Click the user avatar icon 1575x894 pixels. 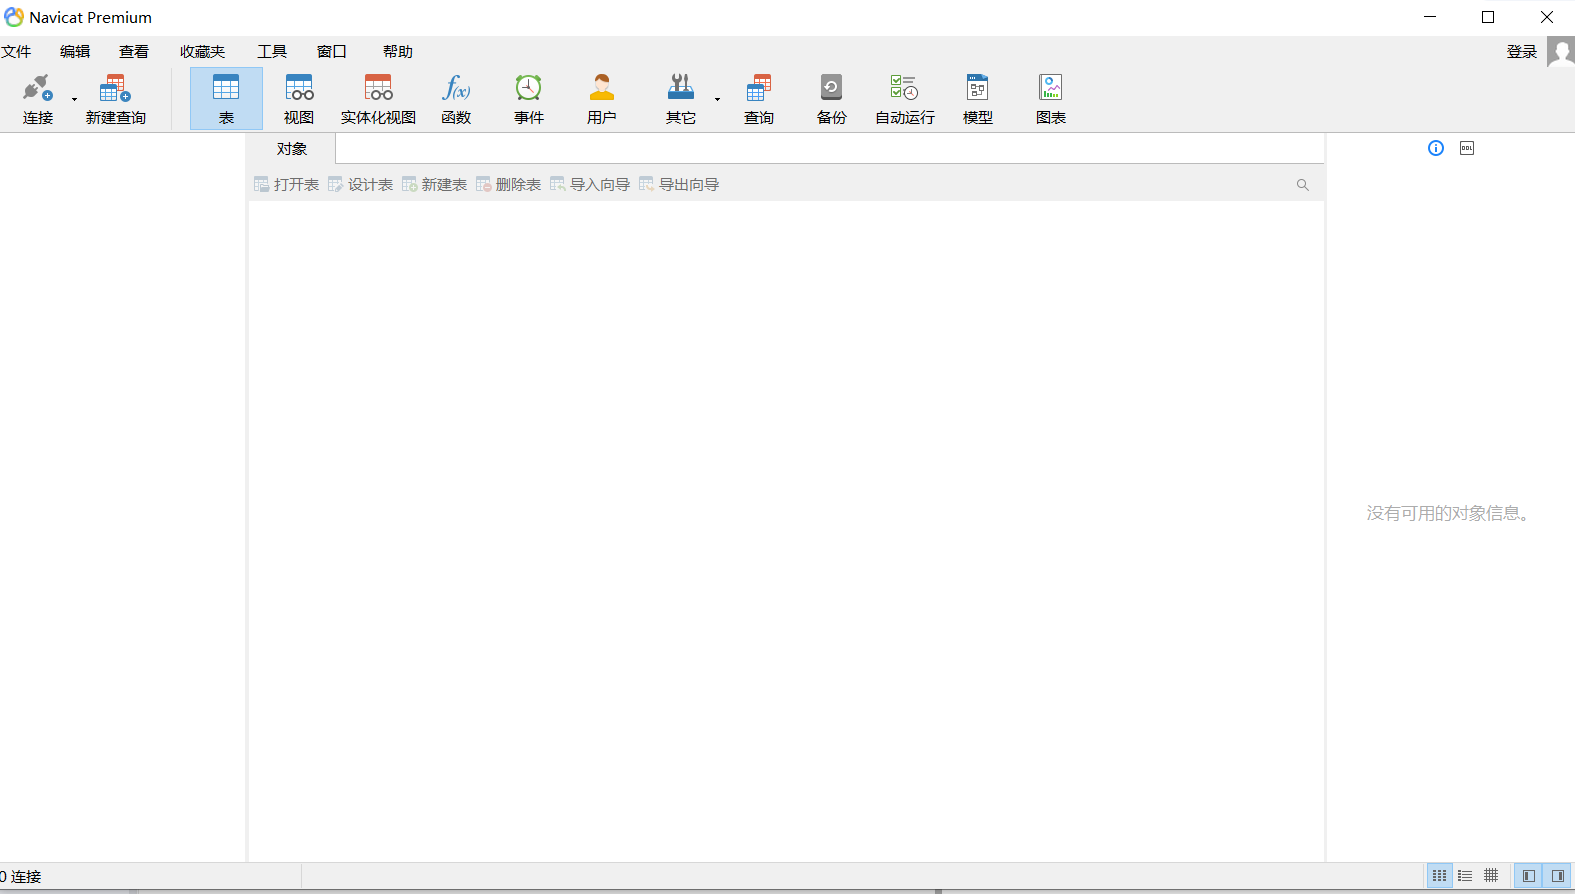1561,51
